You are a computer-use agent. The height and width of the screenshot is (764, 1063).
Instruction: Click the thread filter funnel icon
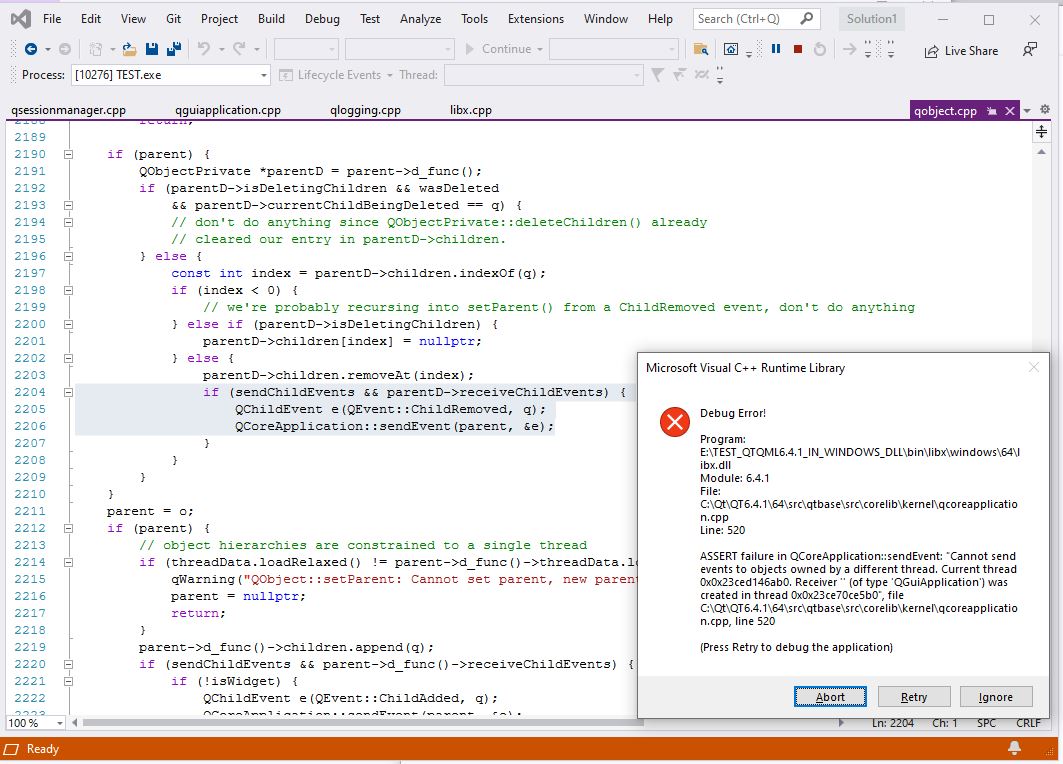657,75
